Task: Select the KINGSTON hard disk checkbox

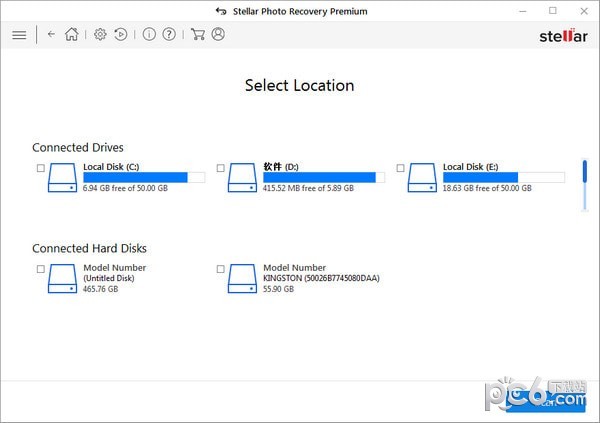Action: [221, 269]
